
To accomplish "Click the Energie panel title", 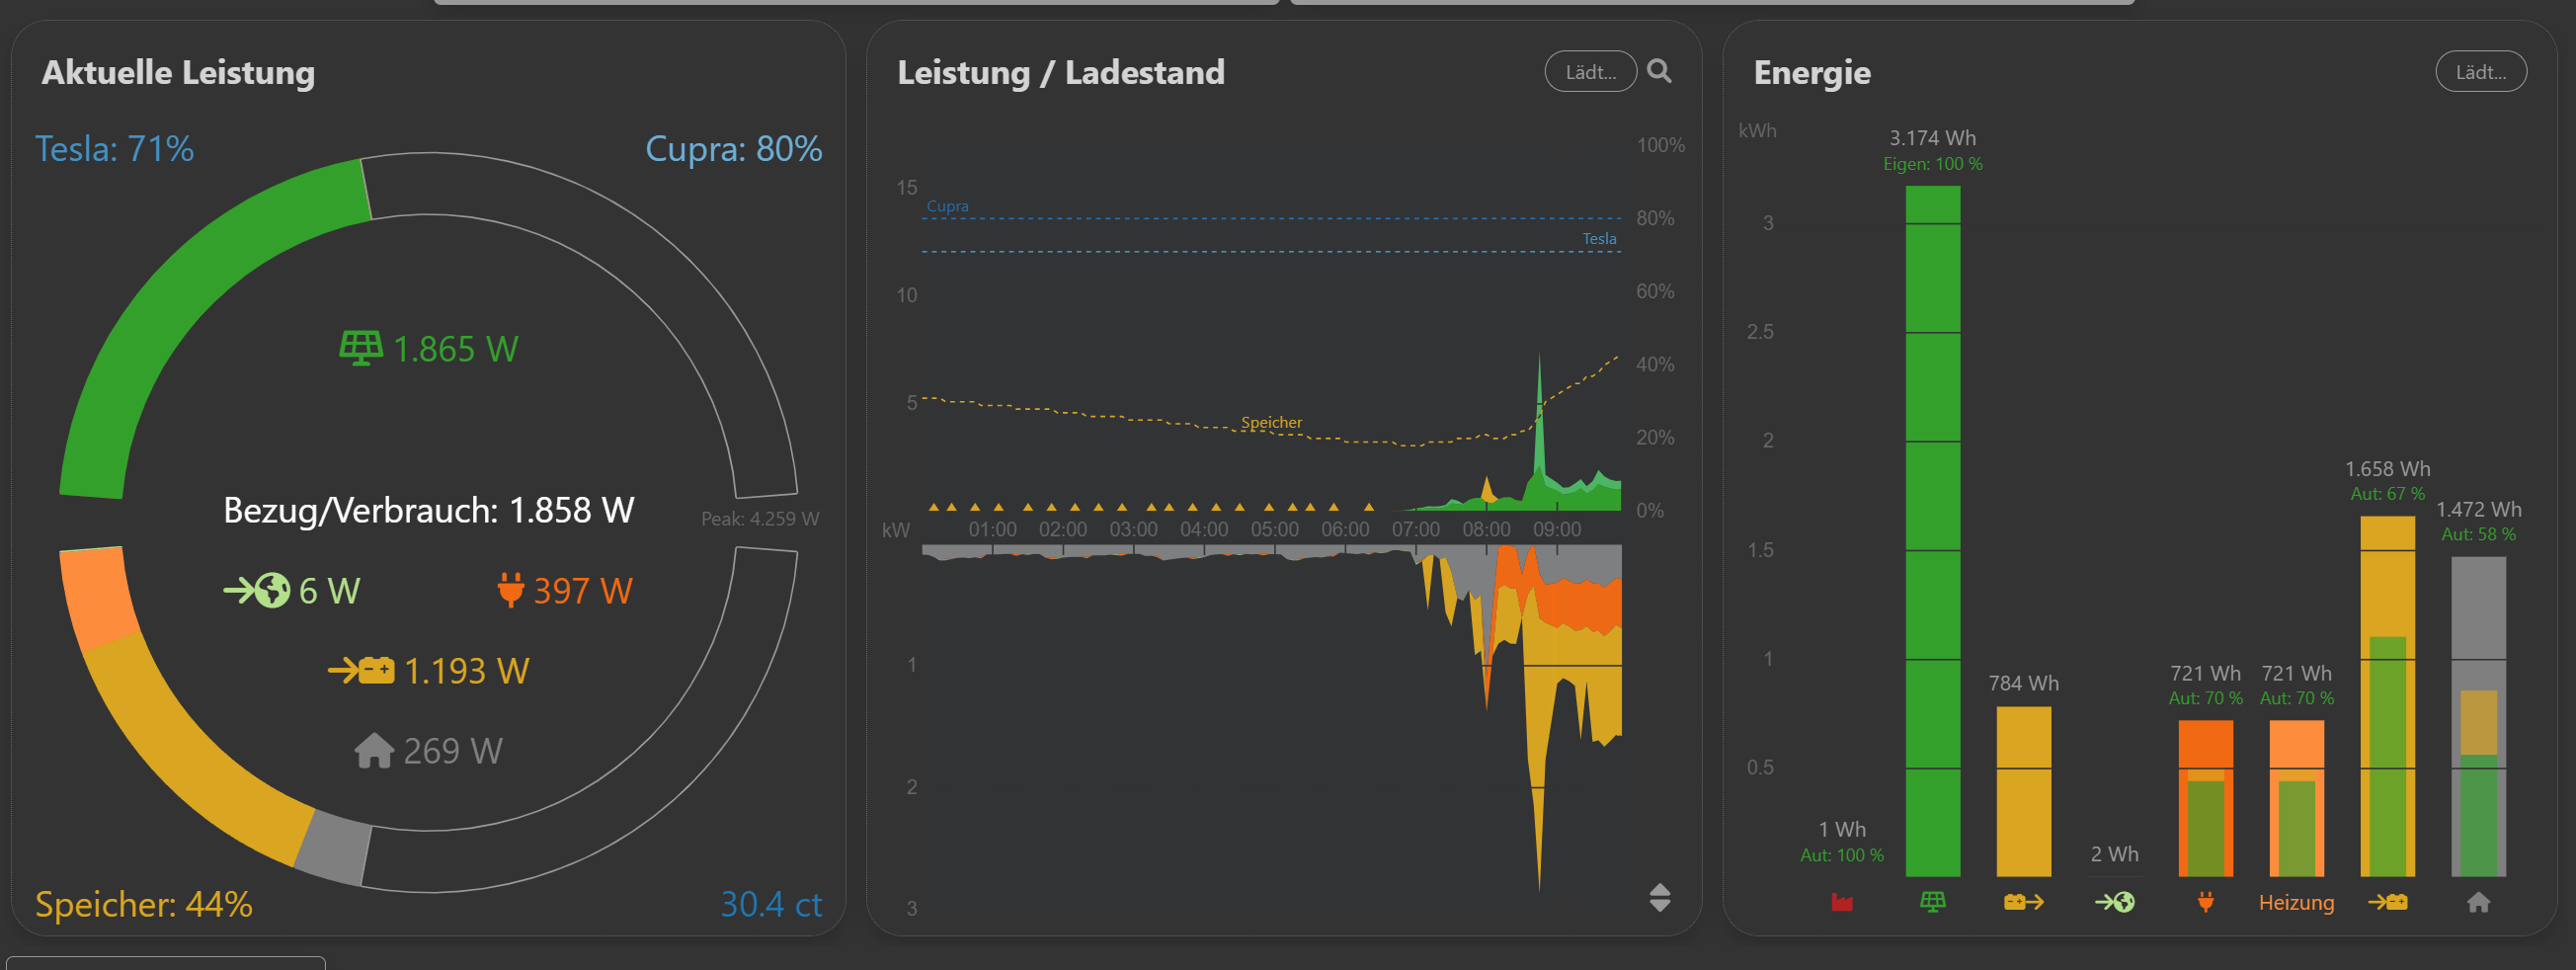I will point(1812,72).
